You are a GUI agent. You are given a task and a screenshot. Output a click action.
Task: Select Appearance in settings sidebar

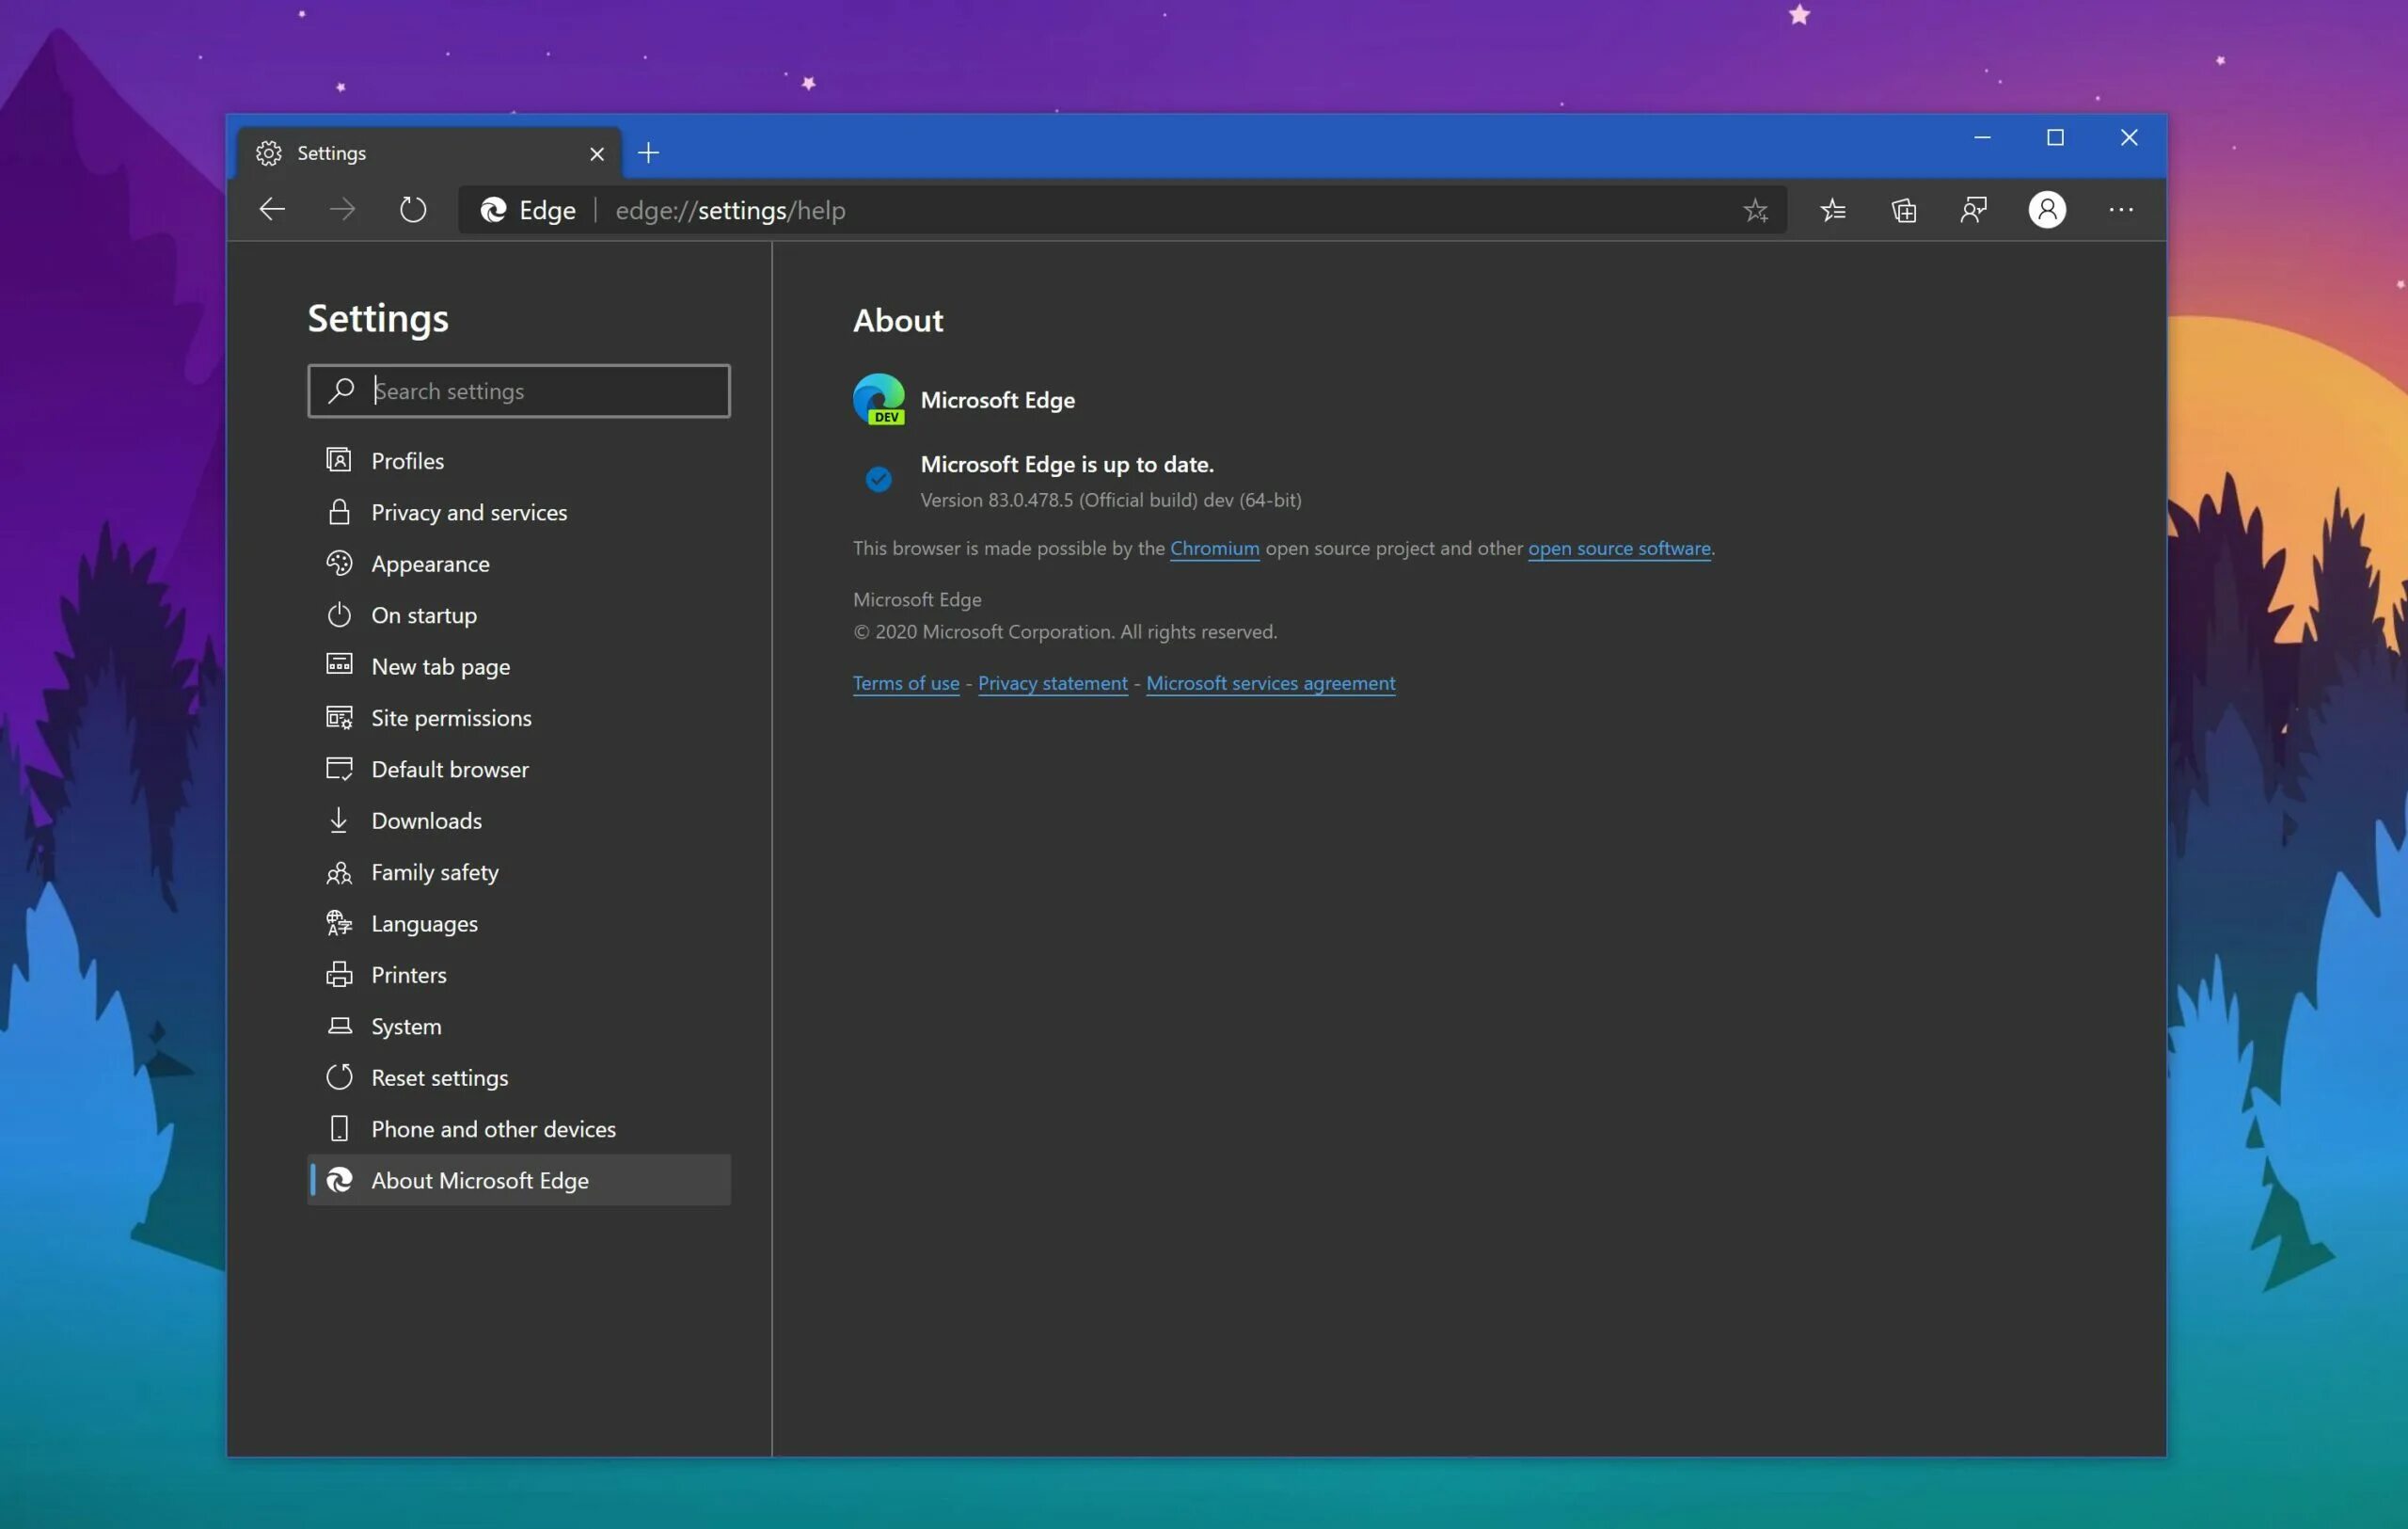click(430, 564)
